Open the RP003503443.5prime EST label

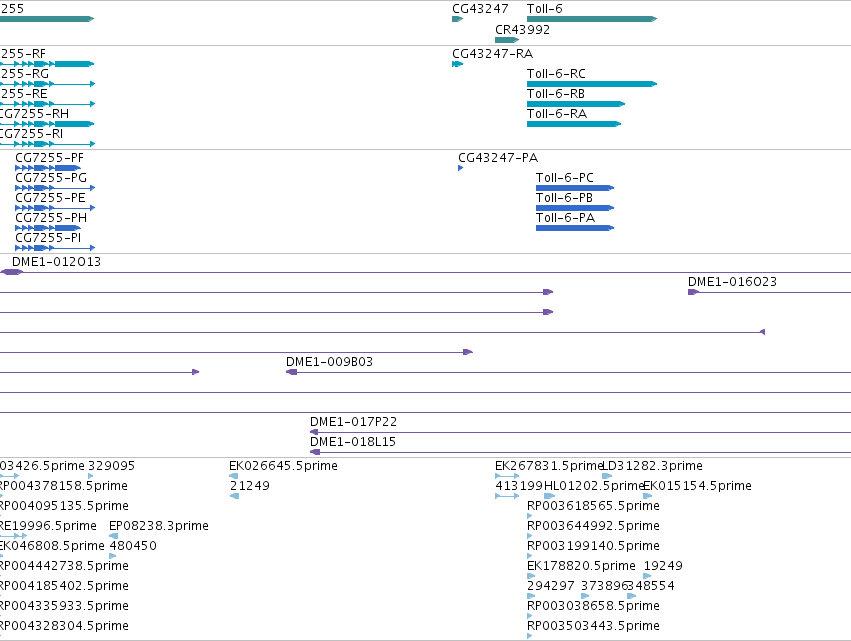(593, 626)
